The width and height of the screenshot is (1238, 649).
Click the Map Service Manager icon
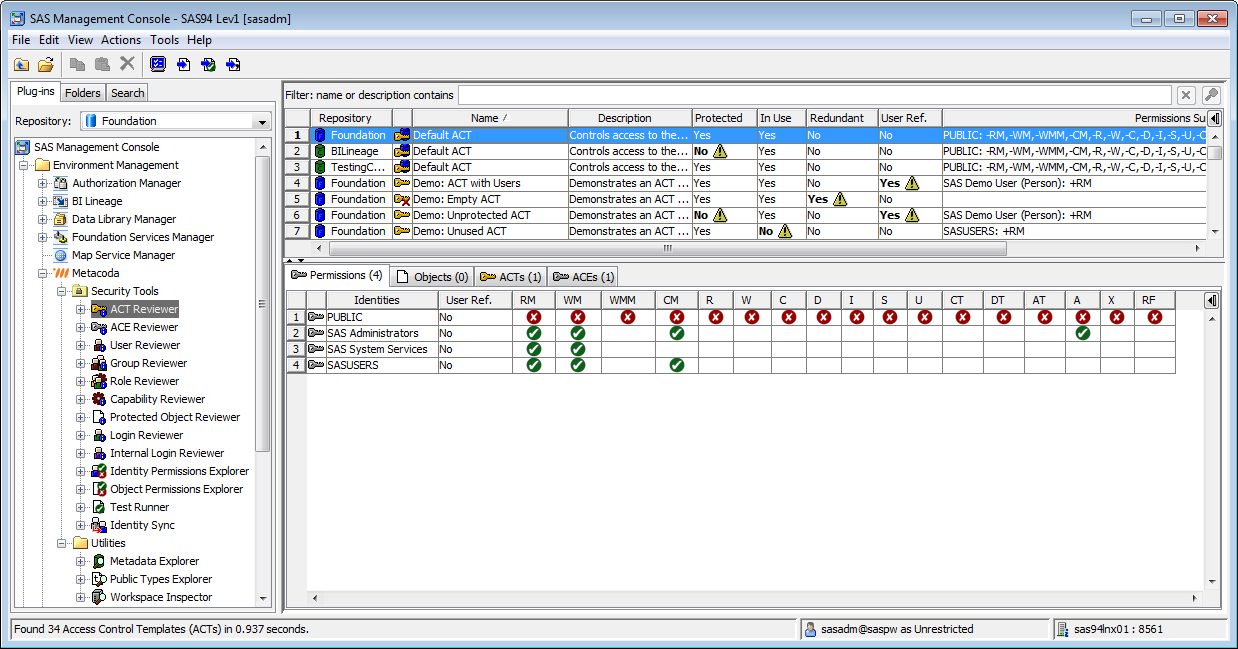pos(61,255)
